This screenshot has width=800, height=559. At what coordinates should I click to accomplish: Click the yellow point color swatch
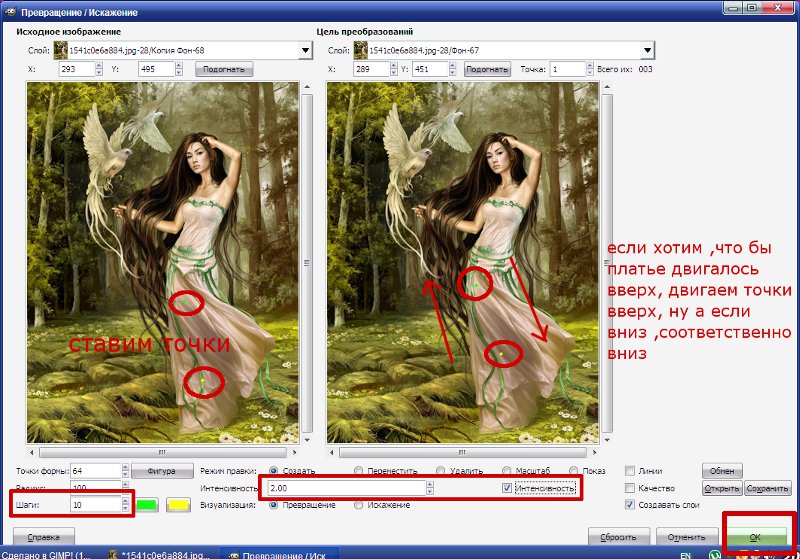(x=179, y=505)
